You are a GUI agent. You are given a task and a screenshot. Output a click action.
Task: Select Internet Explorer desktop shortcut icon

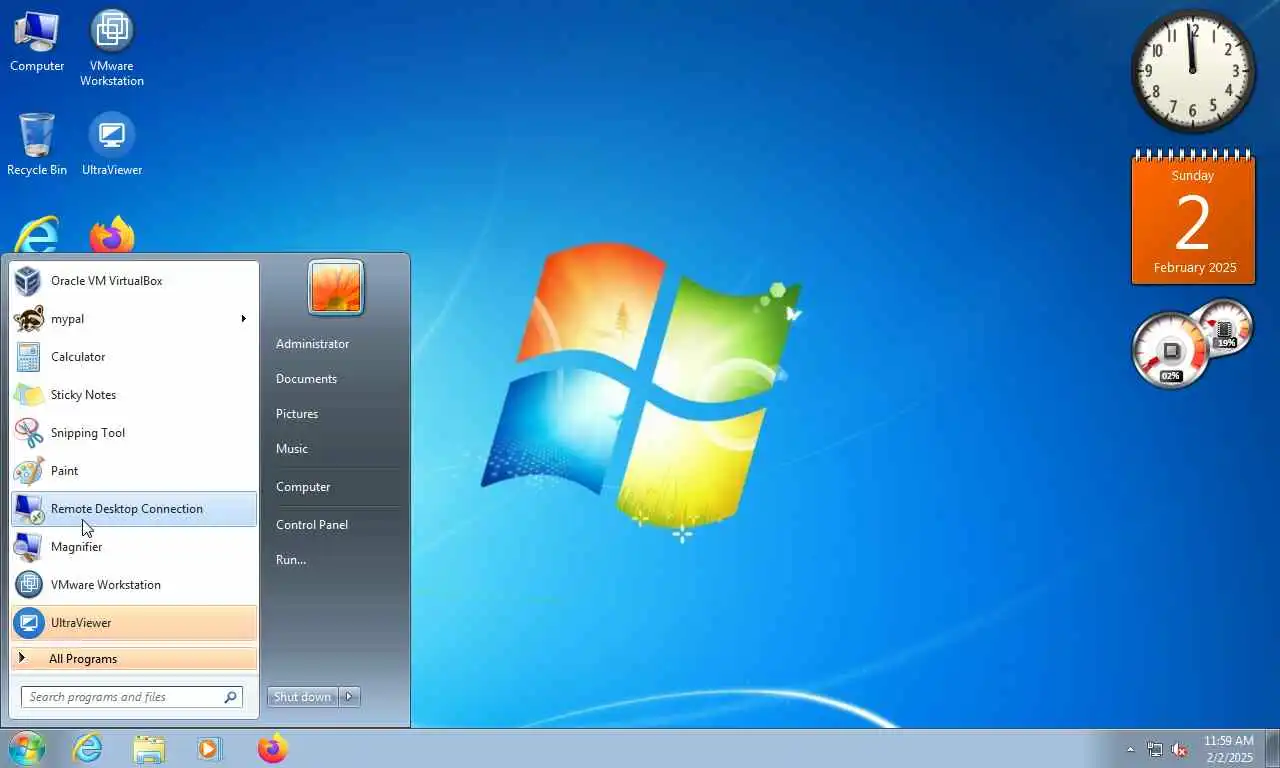pos(37,235)
